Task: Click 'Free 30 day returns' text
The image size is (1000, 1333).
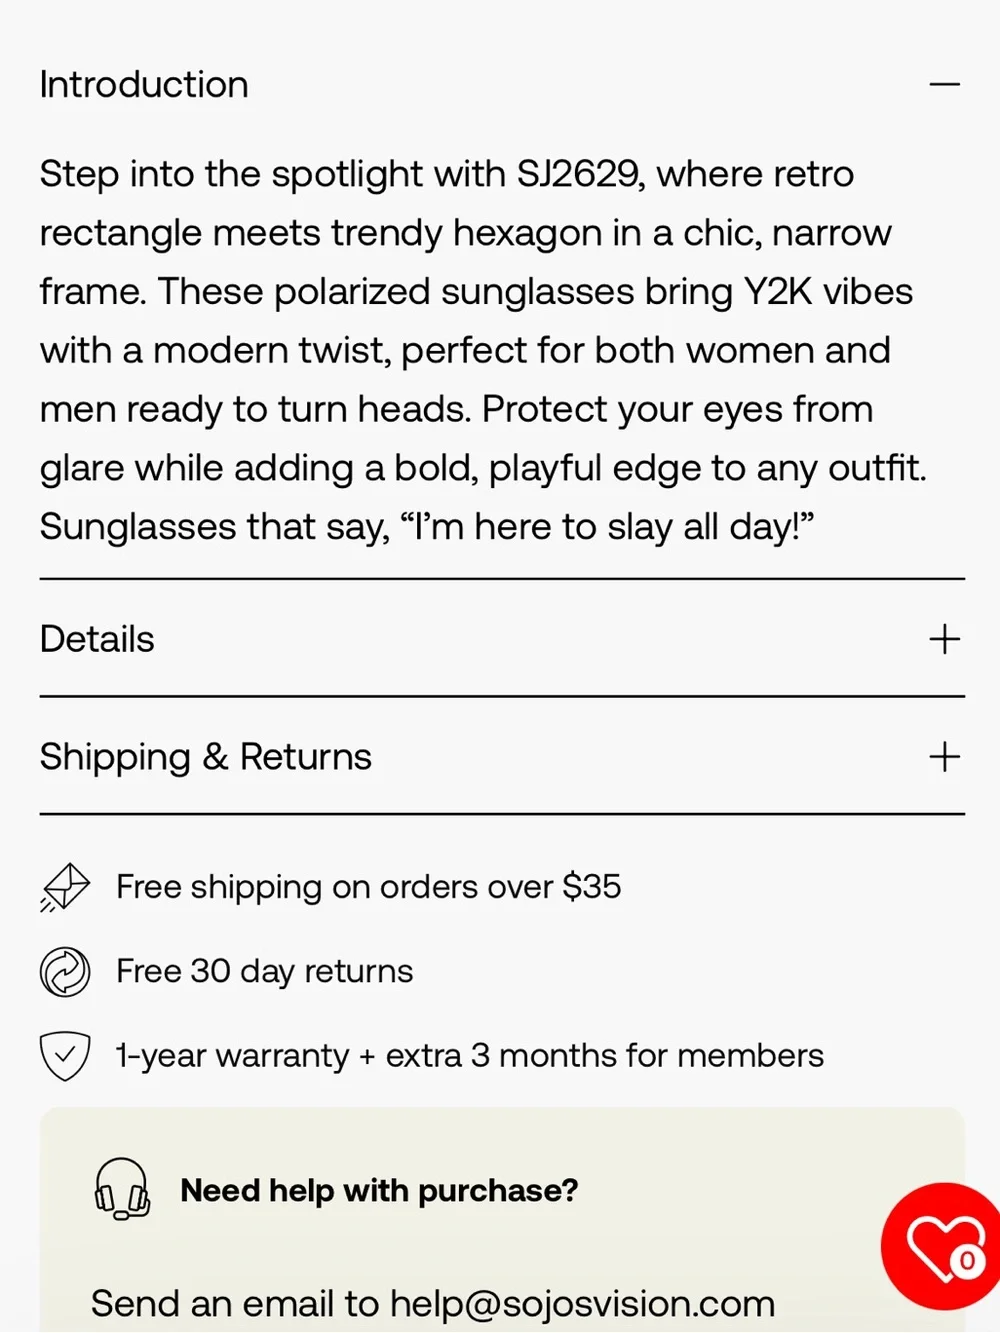Action: (264, 971)
